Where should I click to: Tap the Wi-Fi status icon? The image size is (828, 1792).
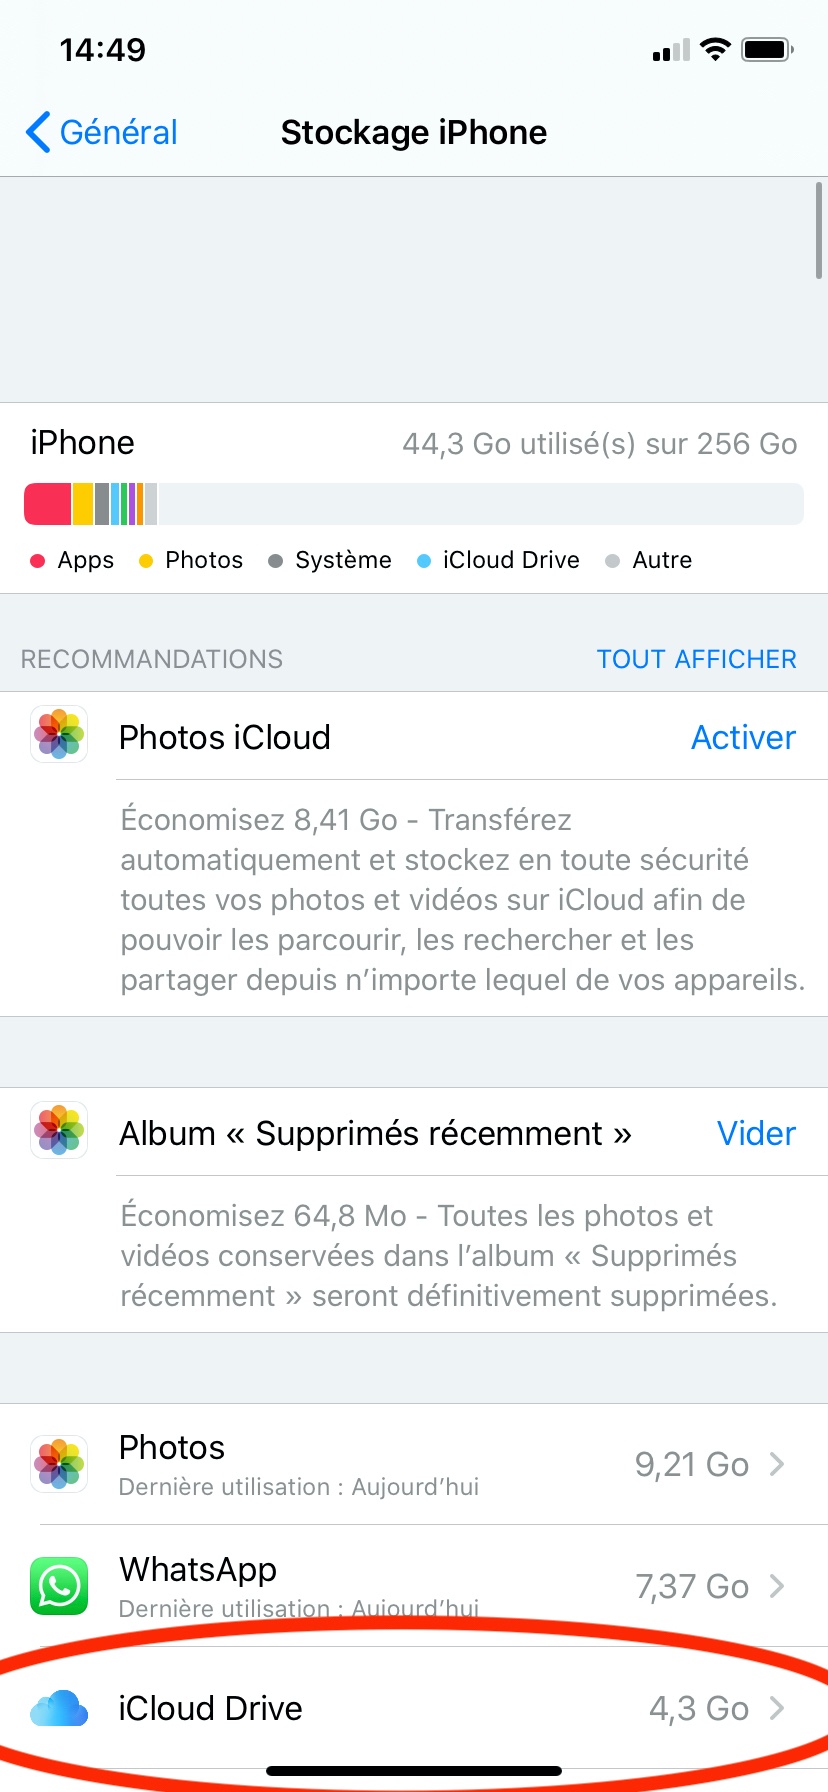[x=715, y=49]
